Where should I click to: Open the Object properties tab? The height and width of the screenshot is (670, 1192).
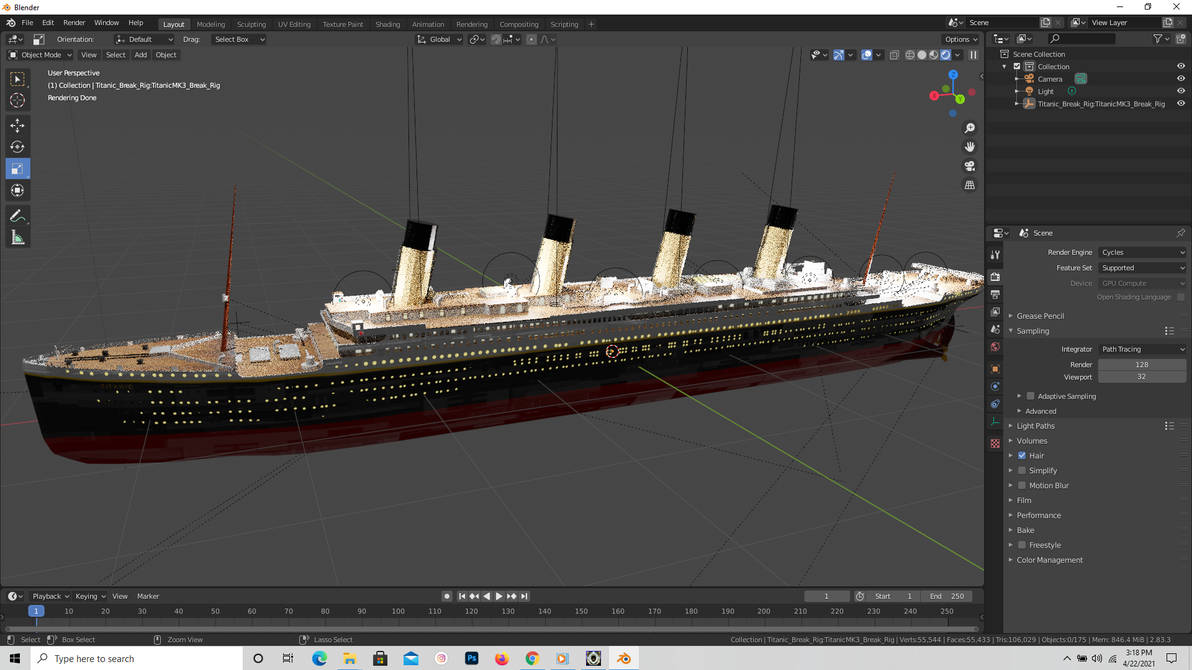[995, 369]
